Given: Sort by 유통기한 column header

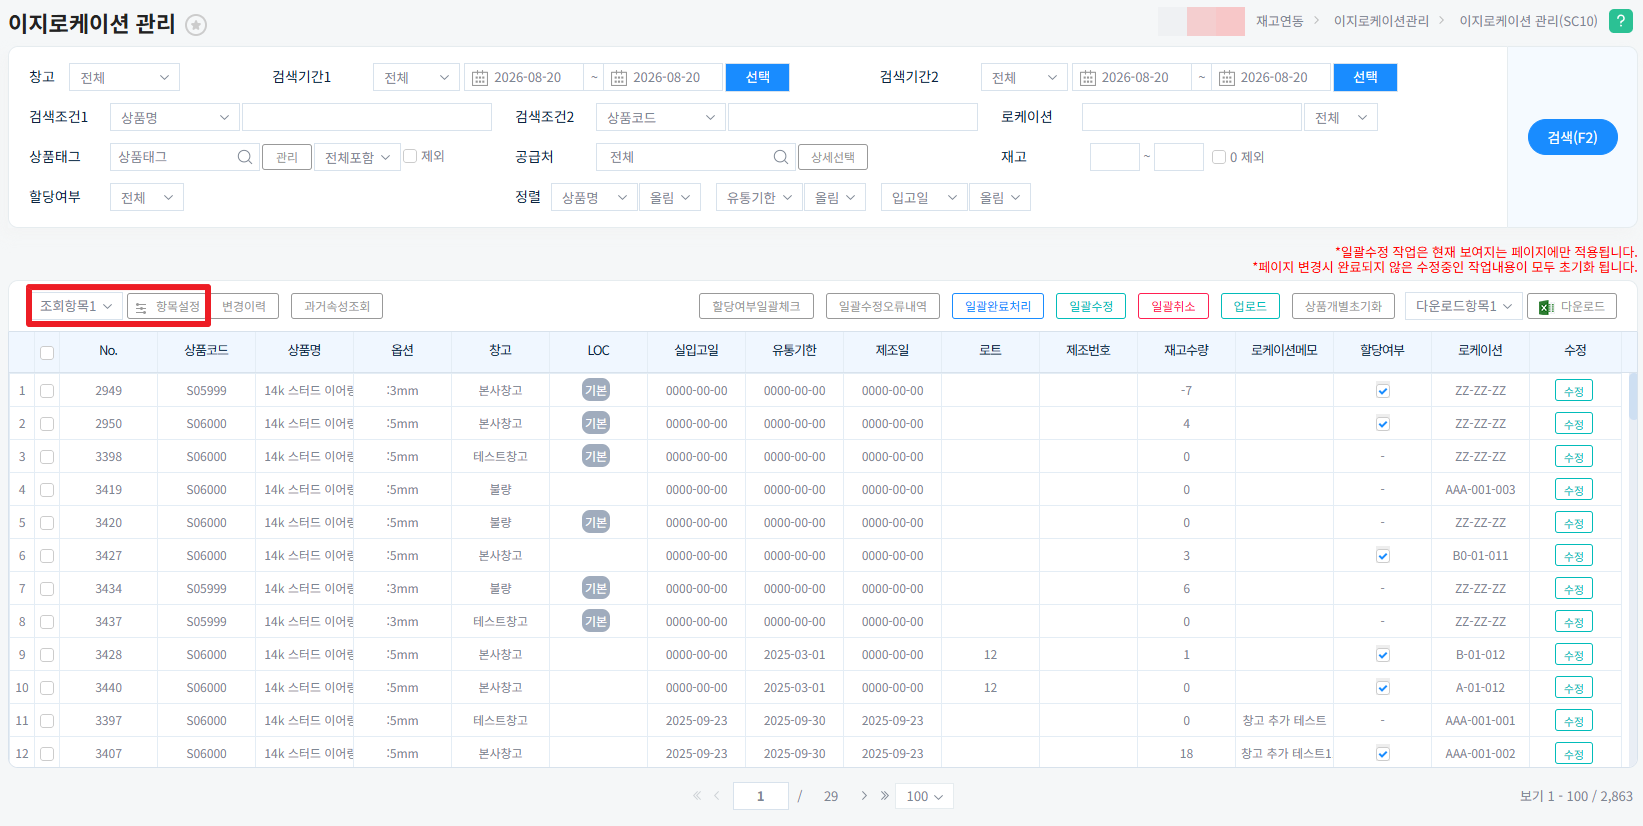Looking at the screenshot, I should pos(794,350).
